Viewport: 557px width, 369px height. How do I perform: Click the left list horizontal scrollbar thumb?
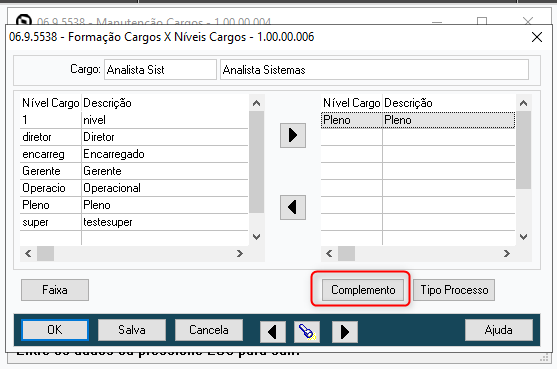click(45, 254)
